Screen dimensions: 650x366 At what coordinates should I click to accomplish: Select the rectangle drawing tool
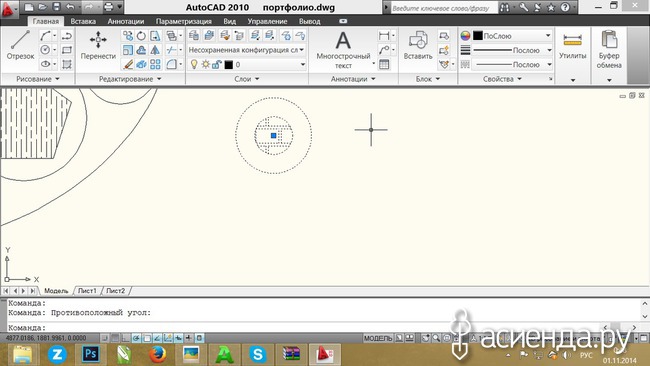point(67,50)
